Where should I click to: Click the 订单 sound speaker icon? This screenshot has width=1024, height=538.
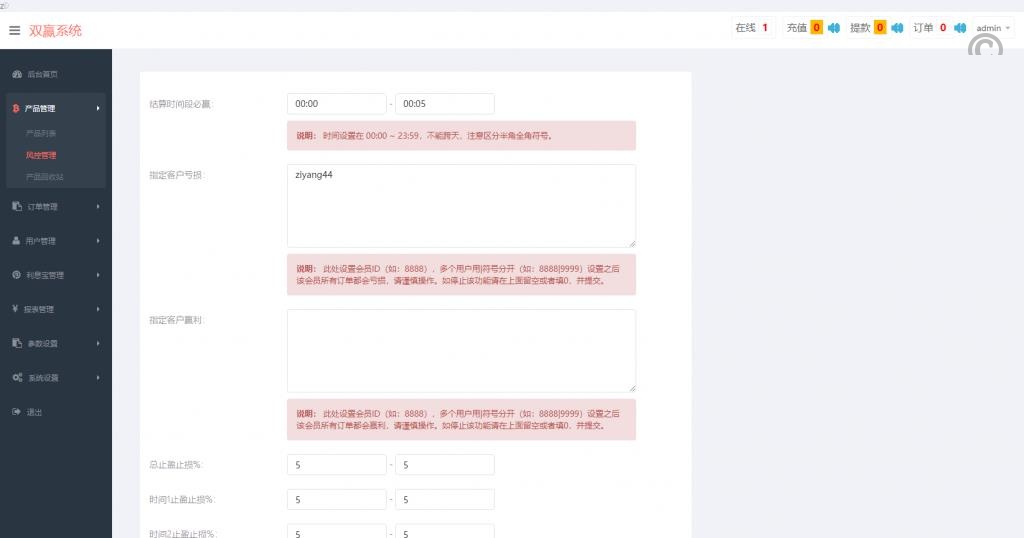click(x=959, y=28)
